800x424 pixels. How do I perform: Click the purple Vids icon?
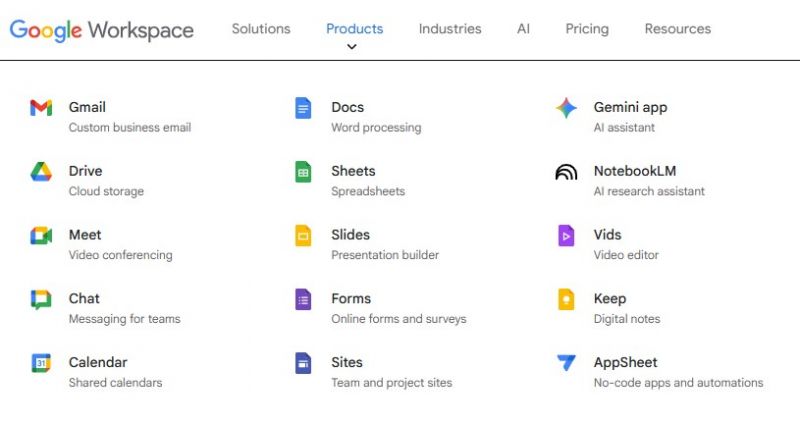pos(566,236)
